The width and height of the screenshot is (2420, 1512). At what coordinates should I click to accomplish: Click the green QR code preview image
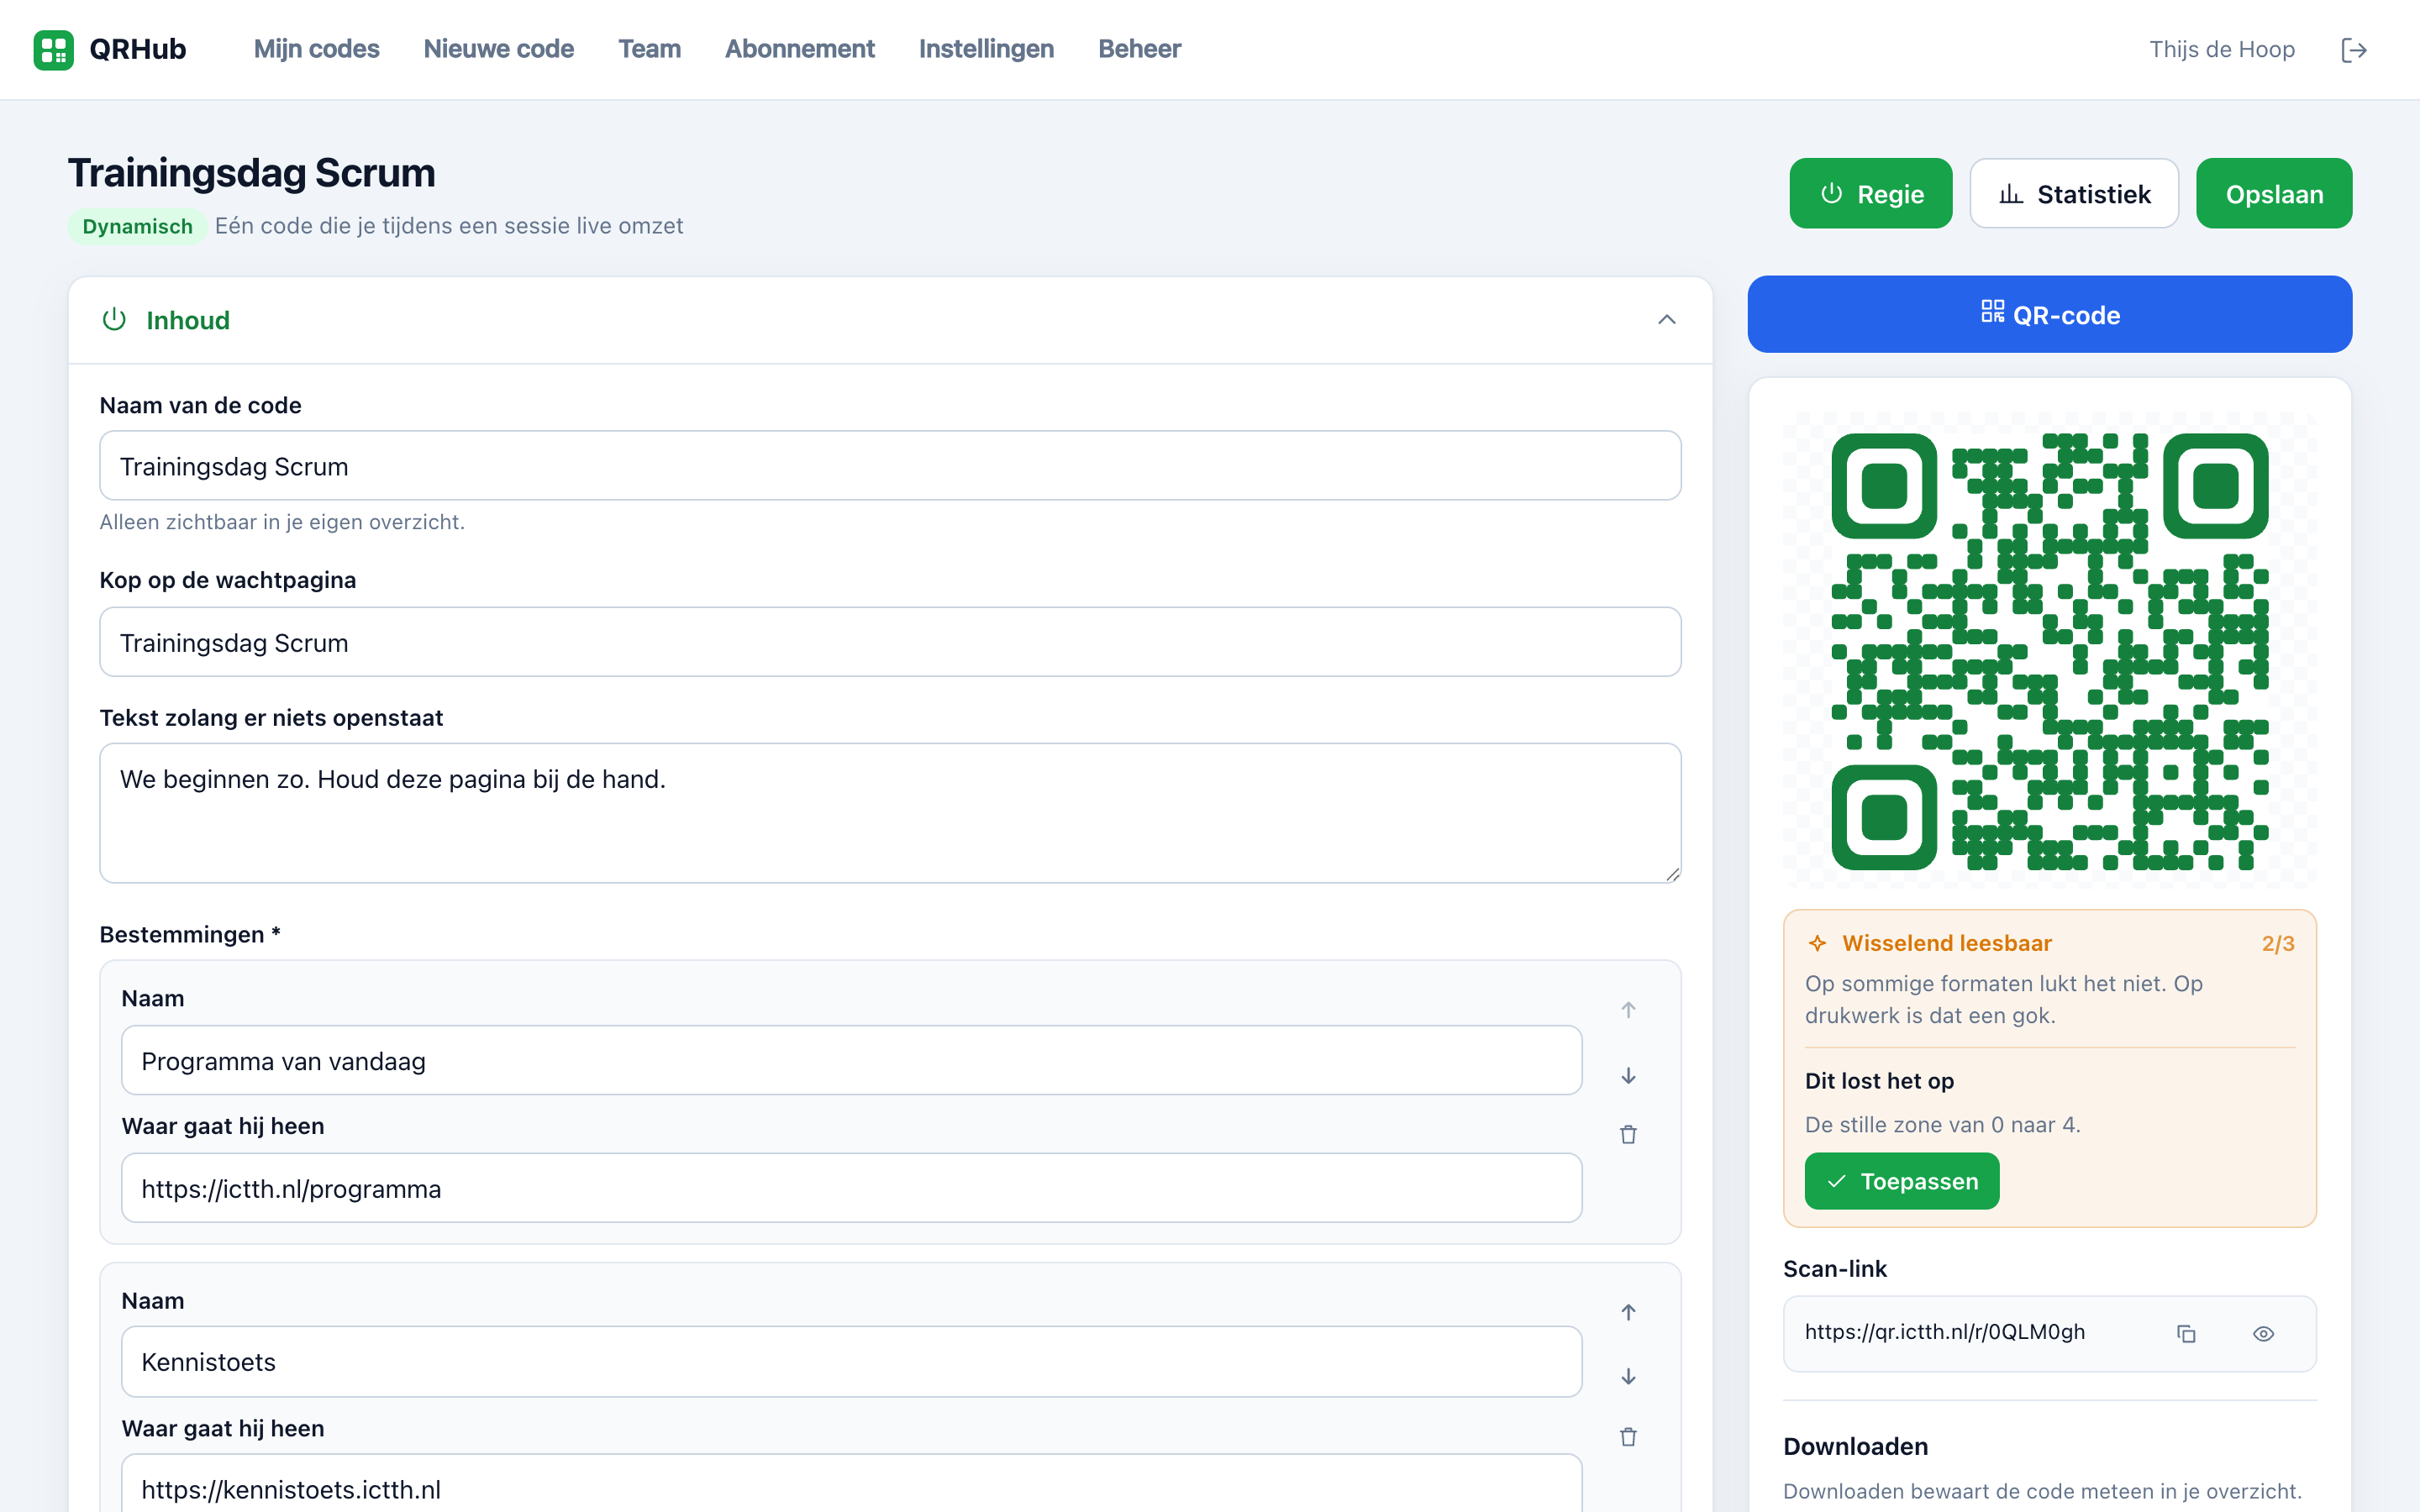[2049, 651]
